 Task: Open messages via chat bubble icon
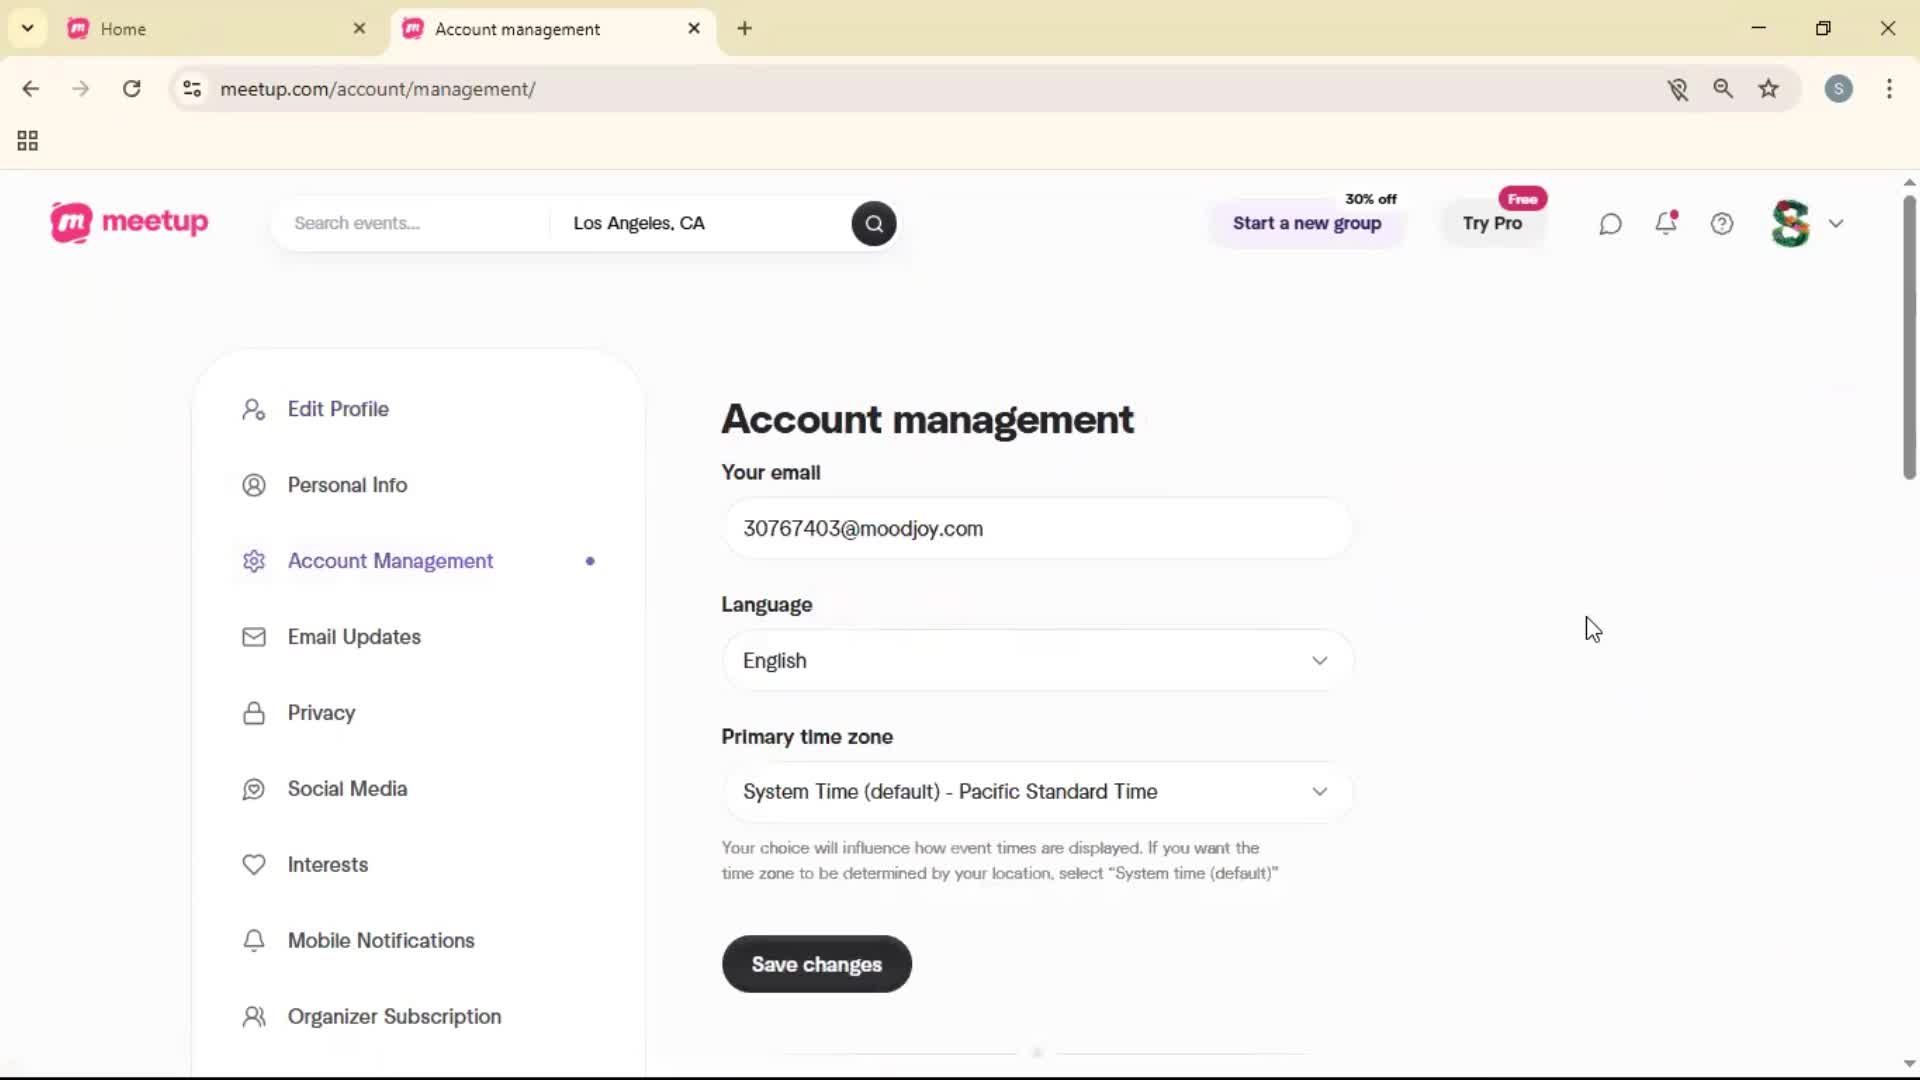[x=1610, y=223]
